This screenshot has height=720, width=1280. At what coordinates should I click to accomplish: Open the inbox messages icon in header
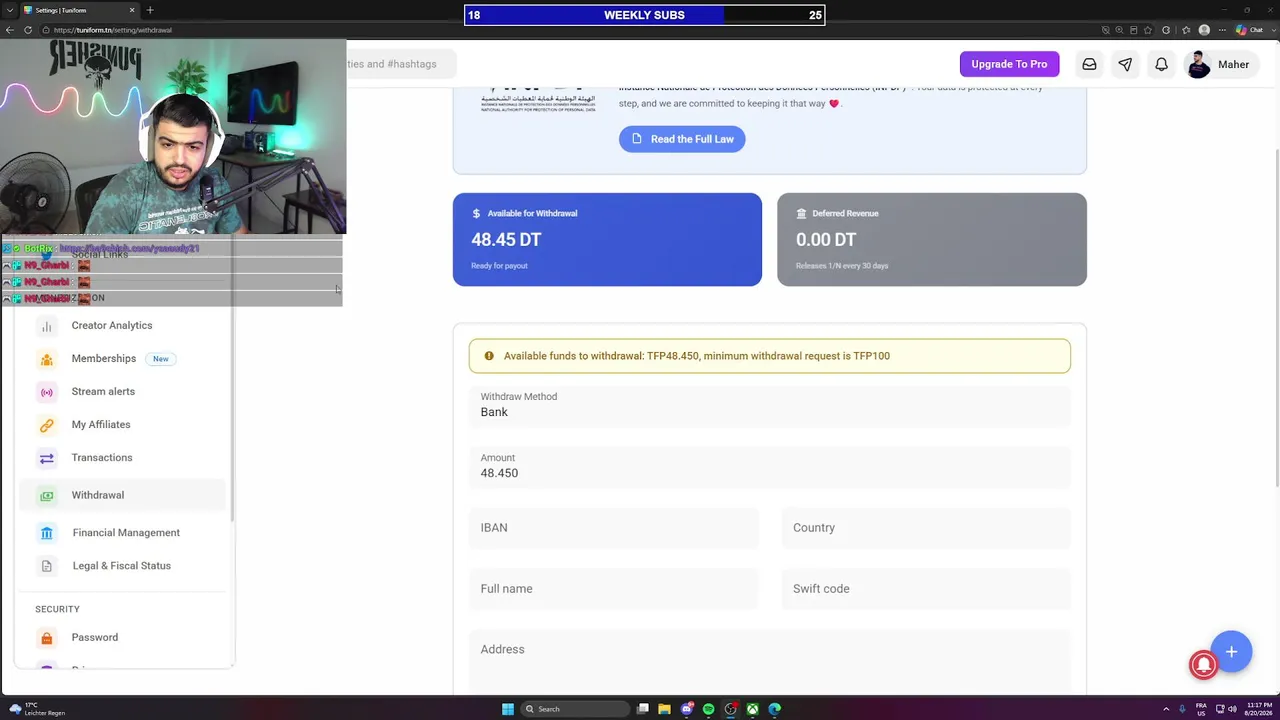click(x=1089, y=64)
